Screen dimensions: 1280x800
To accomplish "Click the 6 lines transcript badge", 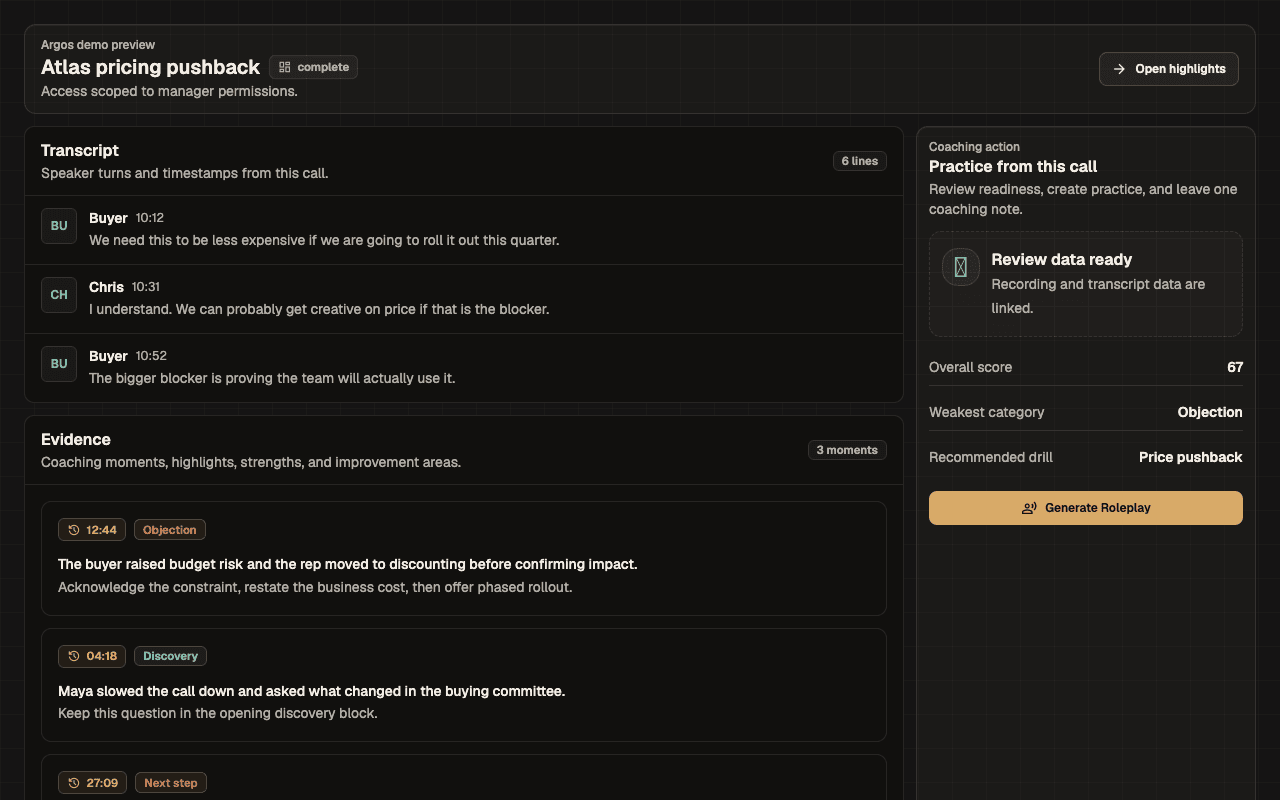I will point(860,161).
